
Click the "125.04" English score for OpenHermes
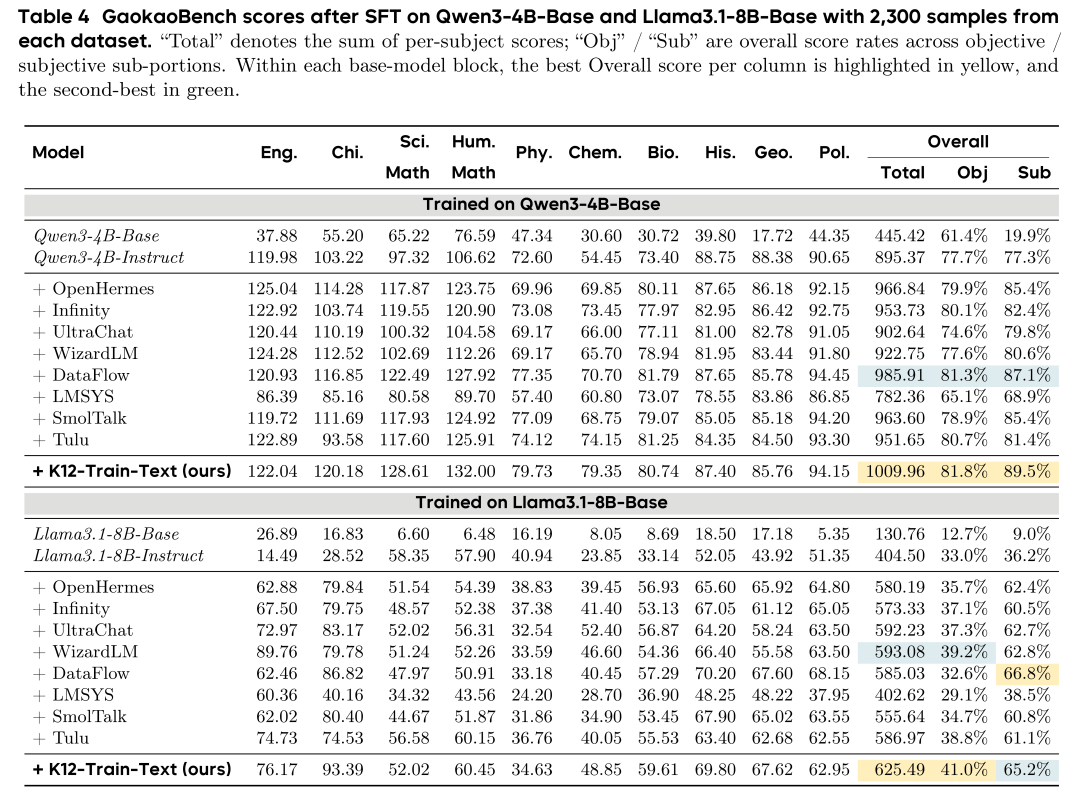272,289
